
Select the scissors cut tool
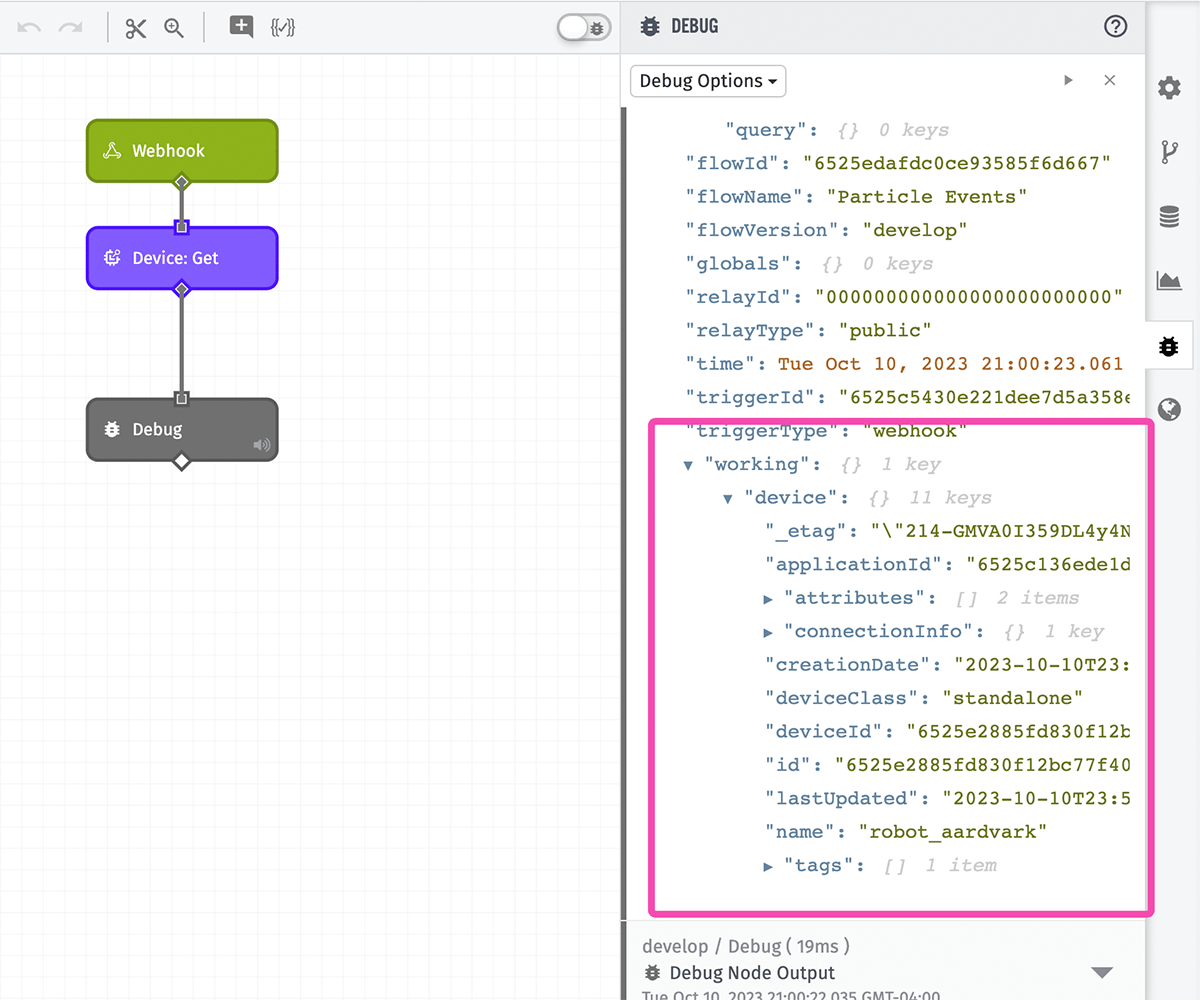(136, 28)
